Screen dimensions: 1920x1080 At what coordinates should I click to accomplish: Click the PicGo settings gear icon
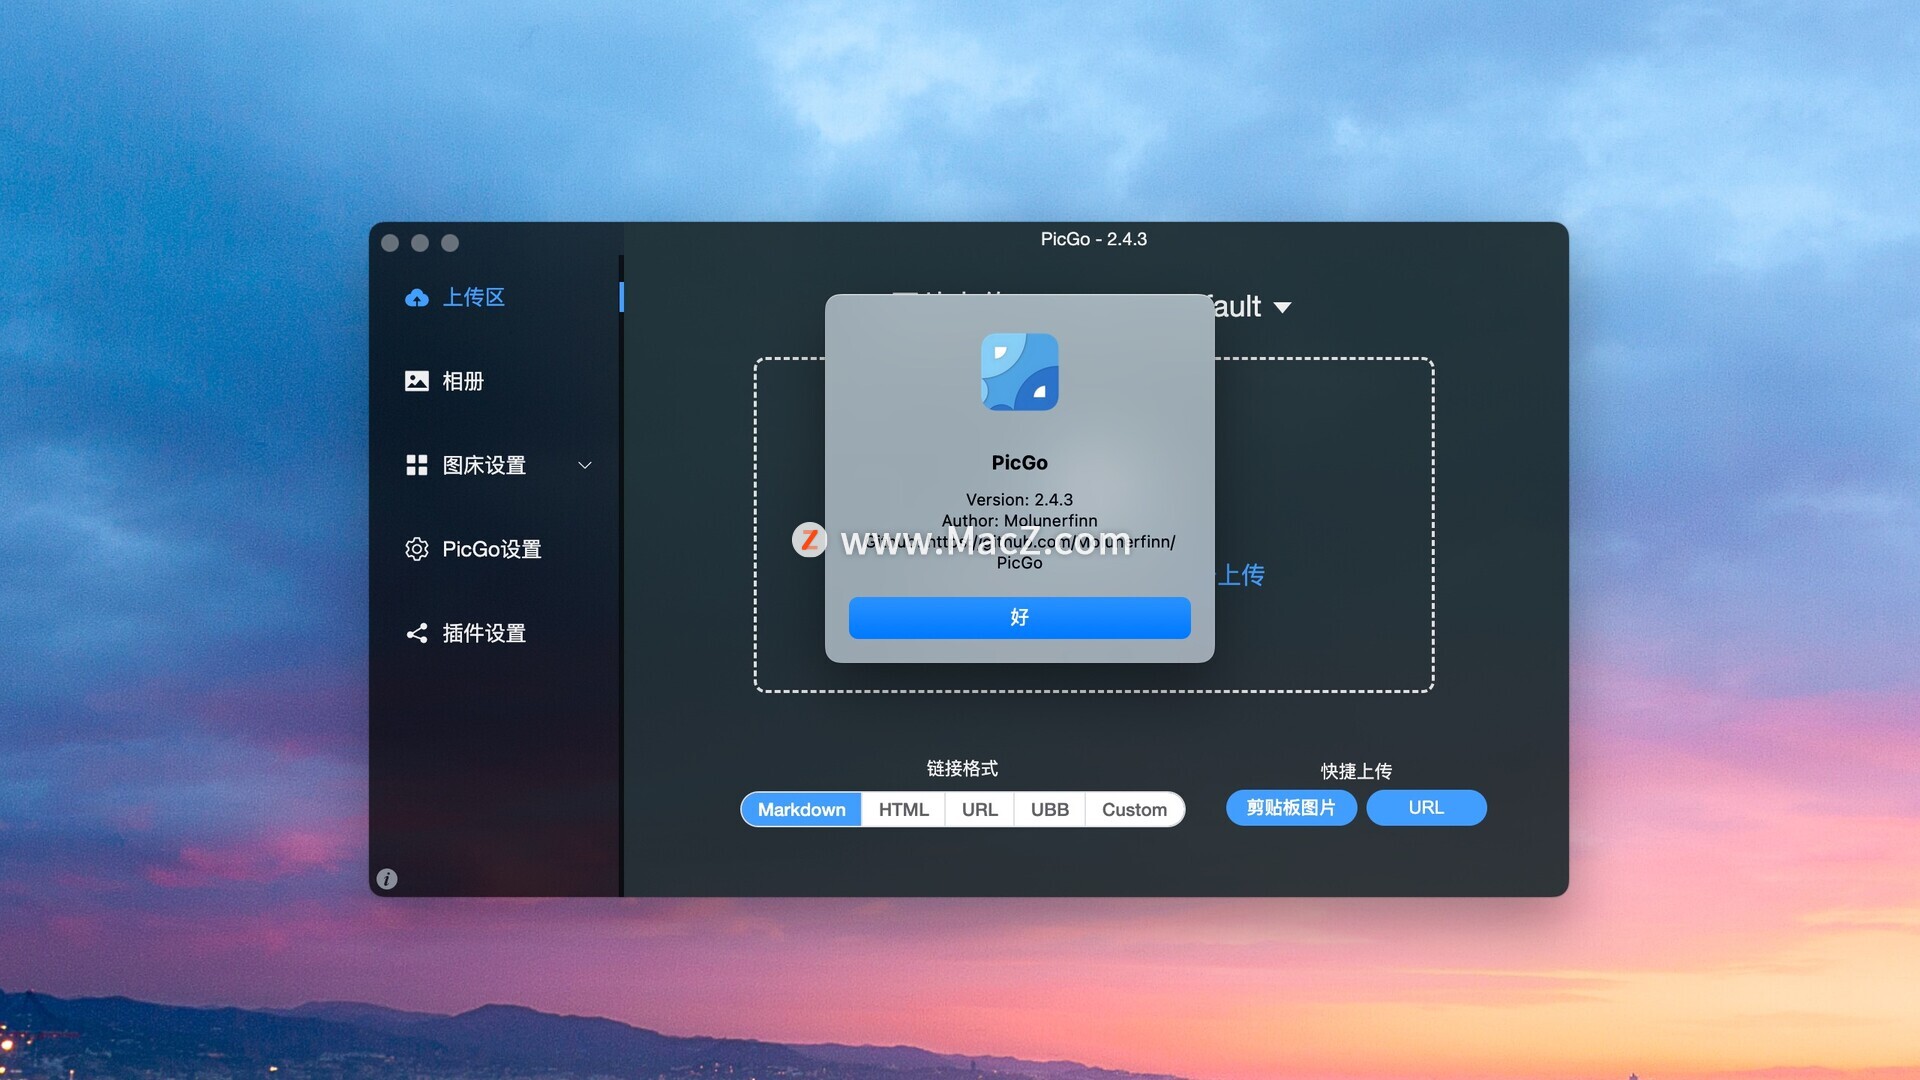(x=416, y=549)
